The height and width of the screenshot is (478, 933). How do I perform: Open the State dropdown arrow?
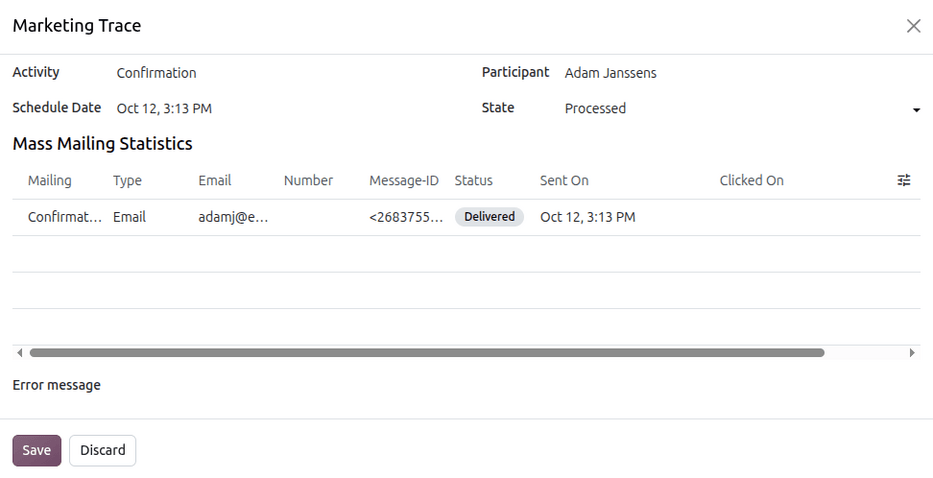(x=916, y=110)
